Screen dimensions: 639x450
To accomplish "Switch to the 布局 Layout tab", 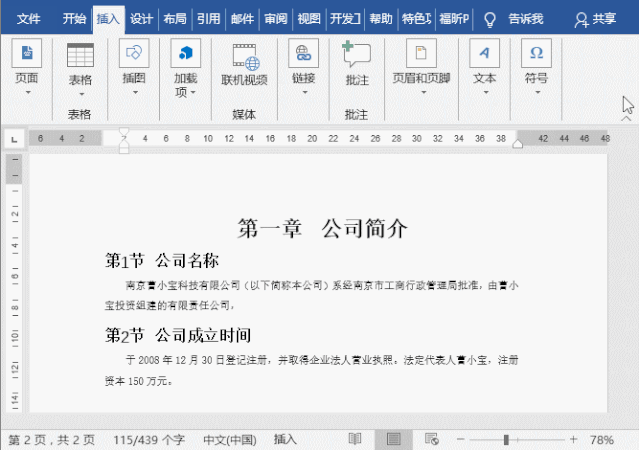I will point(175,19).
